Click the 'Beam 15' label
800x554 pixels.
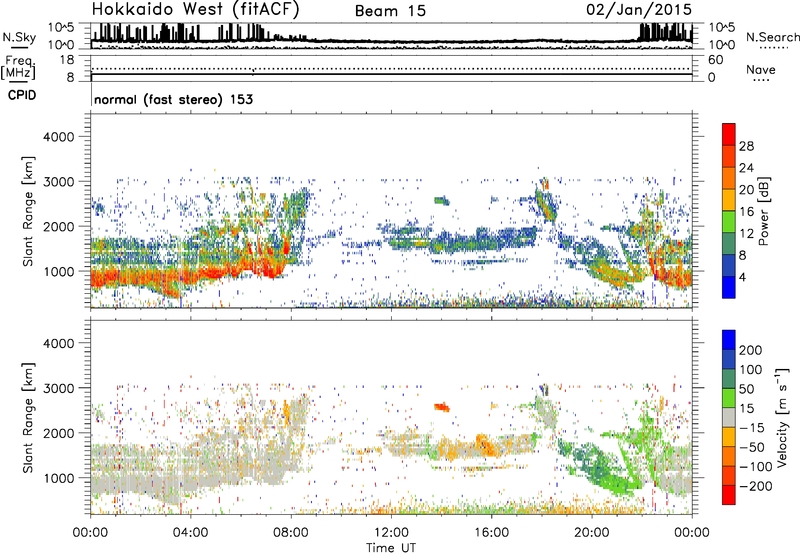(x=390, y=11)
